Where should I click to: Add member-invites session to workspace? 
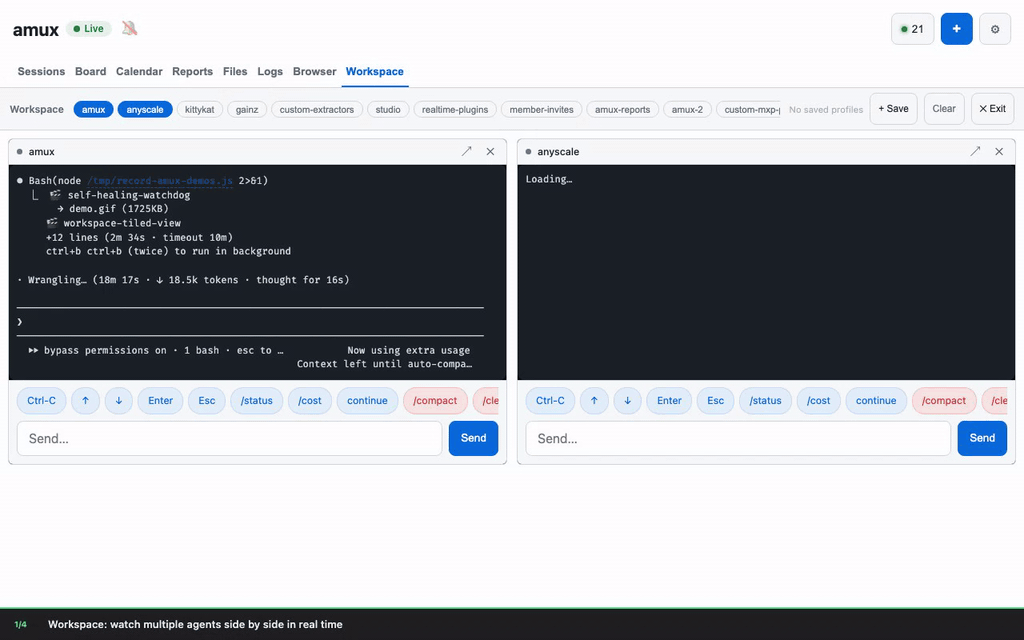pos(541,109)
